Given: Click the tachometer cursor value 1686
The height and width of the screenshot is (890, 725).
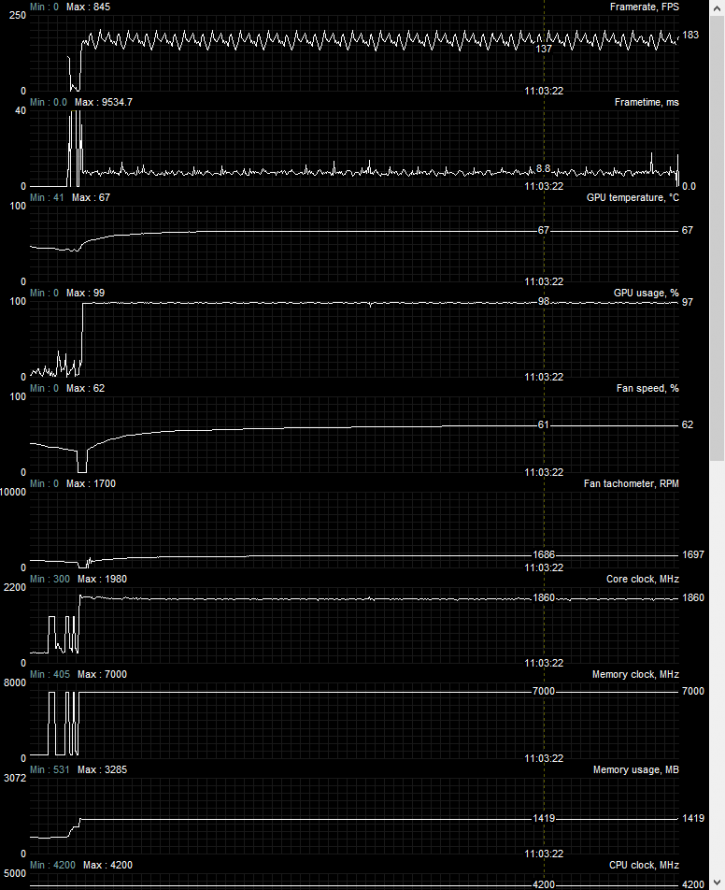Looking at the screenshot, I should click(x=543, y=555).
